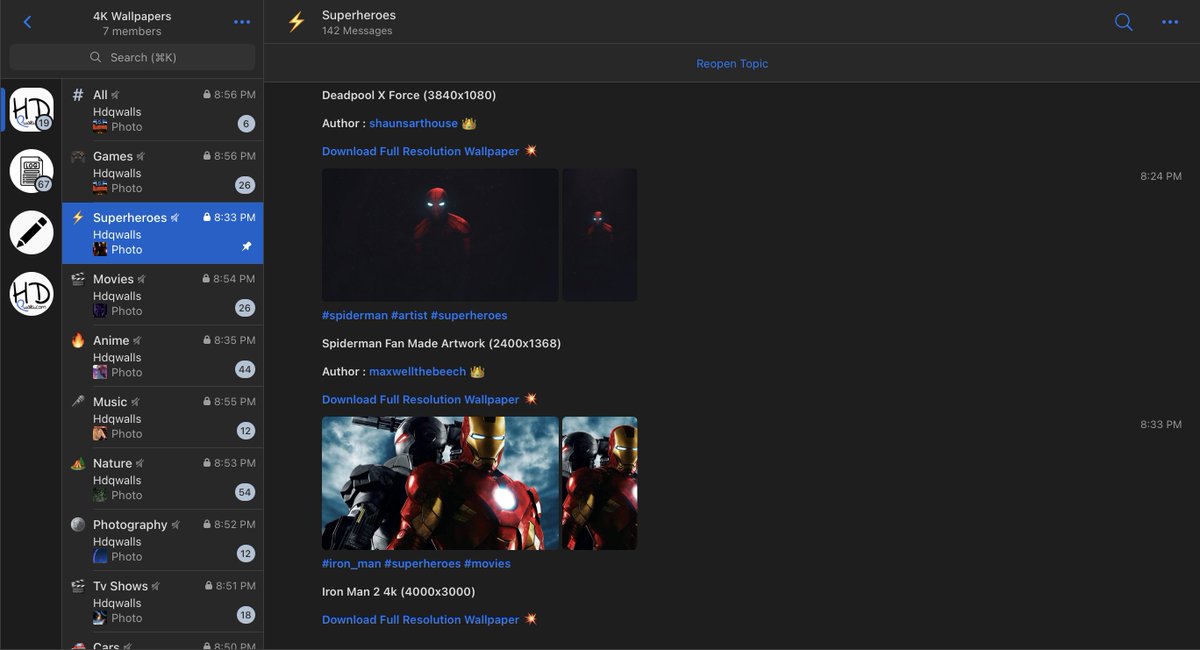
Task: Open the small Spiderman preview image
Action: [600, 235]
